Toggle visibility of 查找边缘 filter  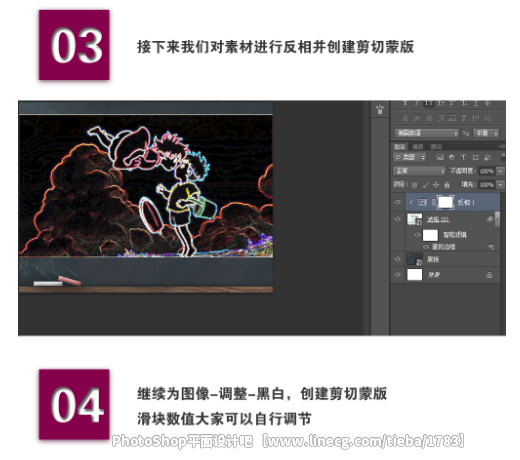click(x=426, y=247)
